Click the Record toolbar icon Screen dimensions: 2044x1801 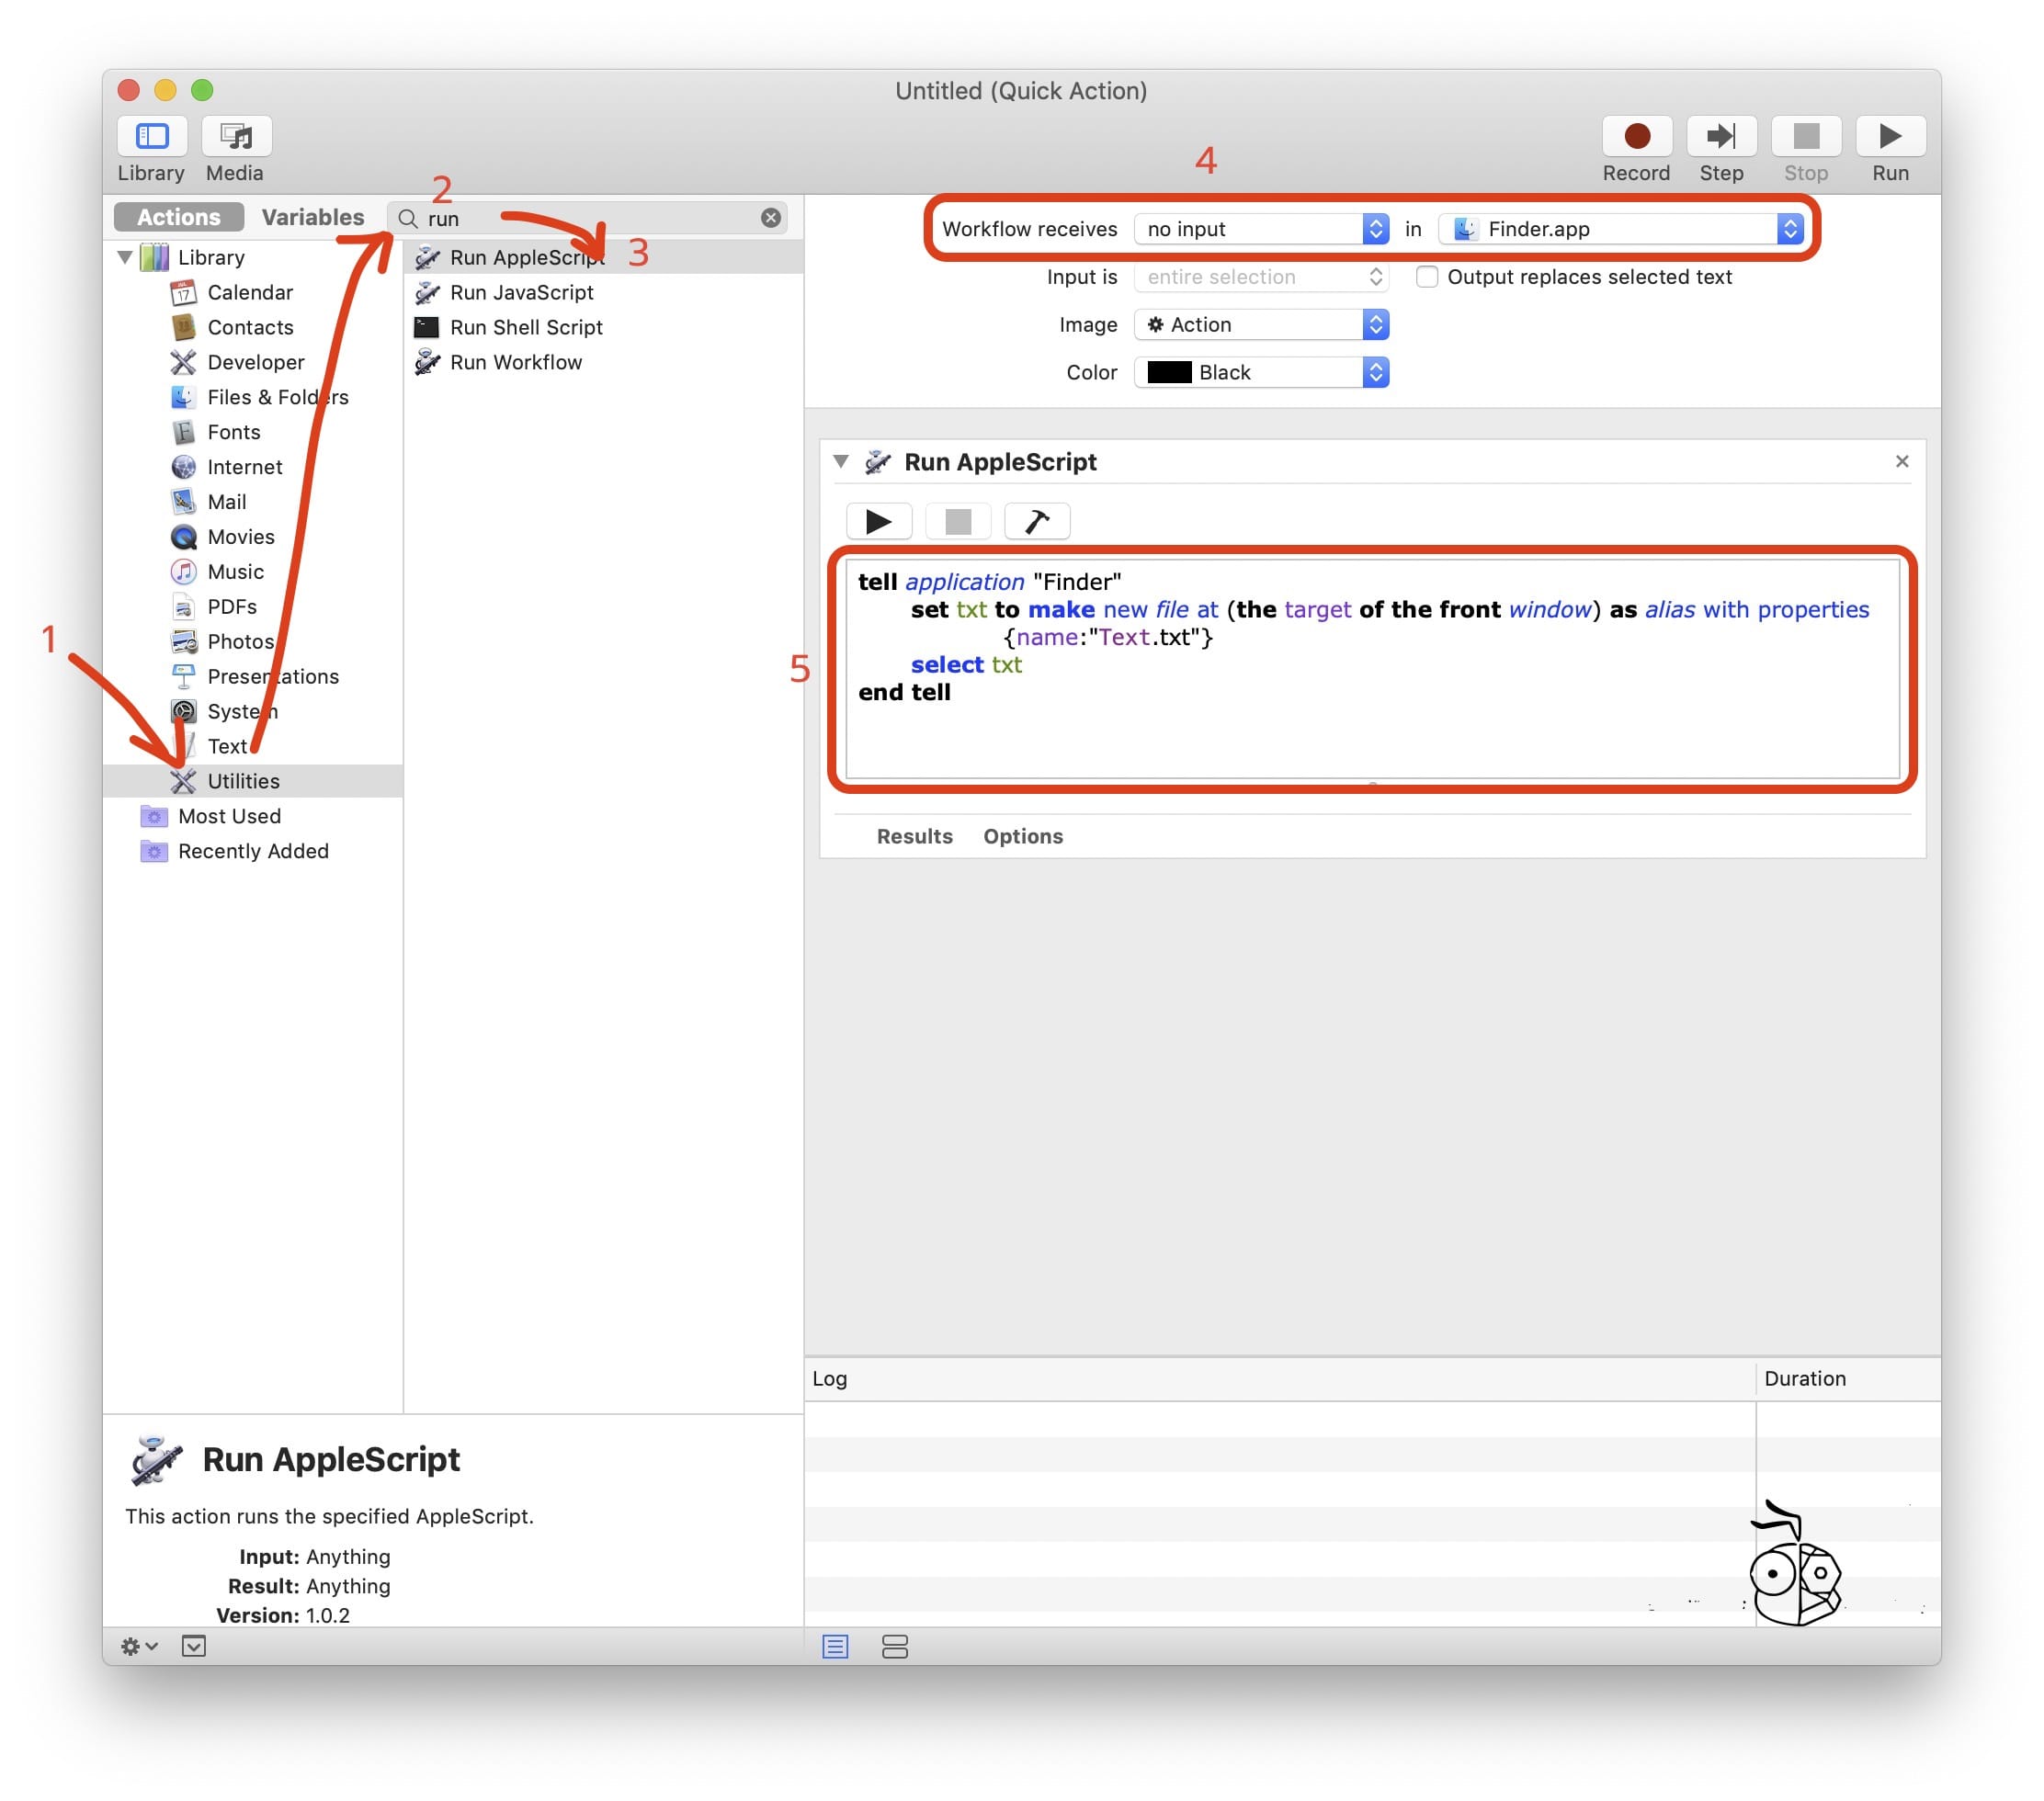(1636, 136)
